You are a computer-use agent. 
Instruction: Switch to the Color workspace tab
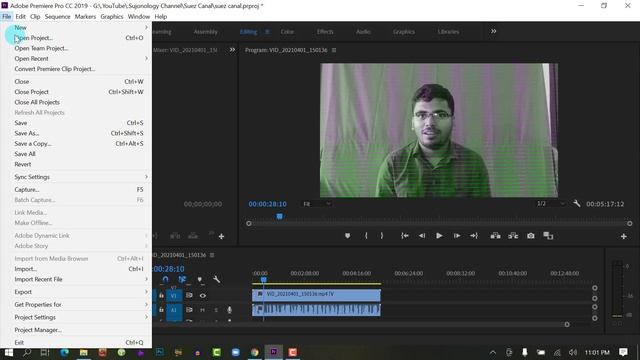[287, 32]
